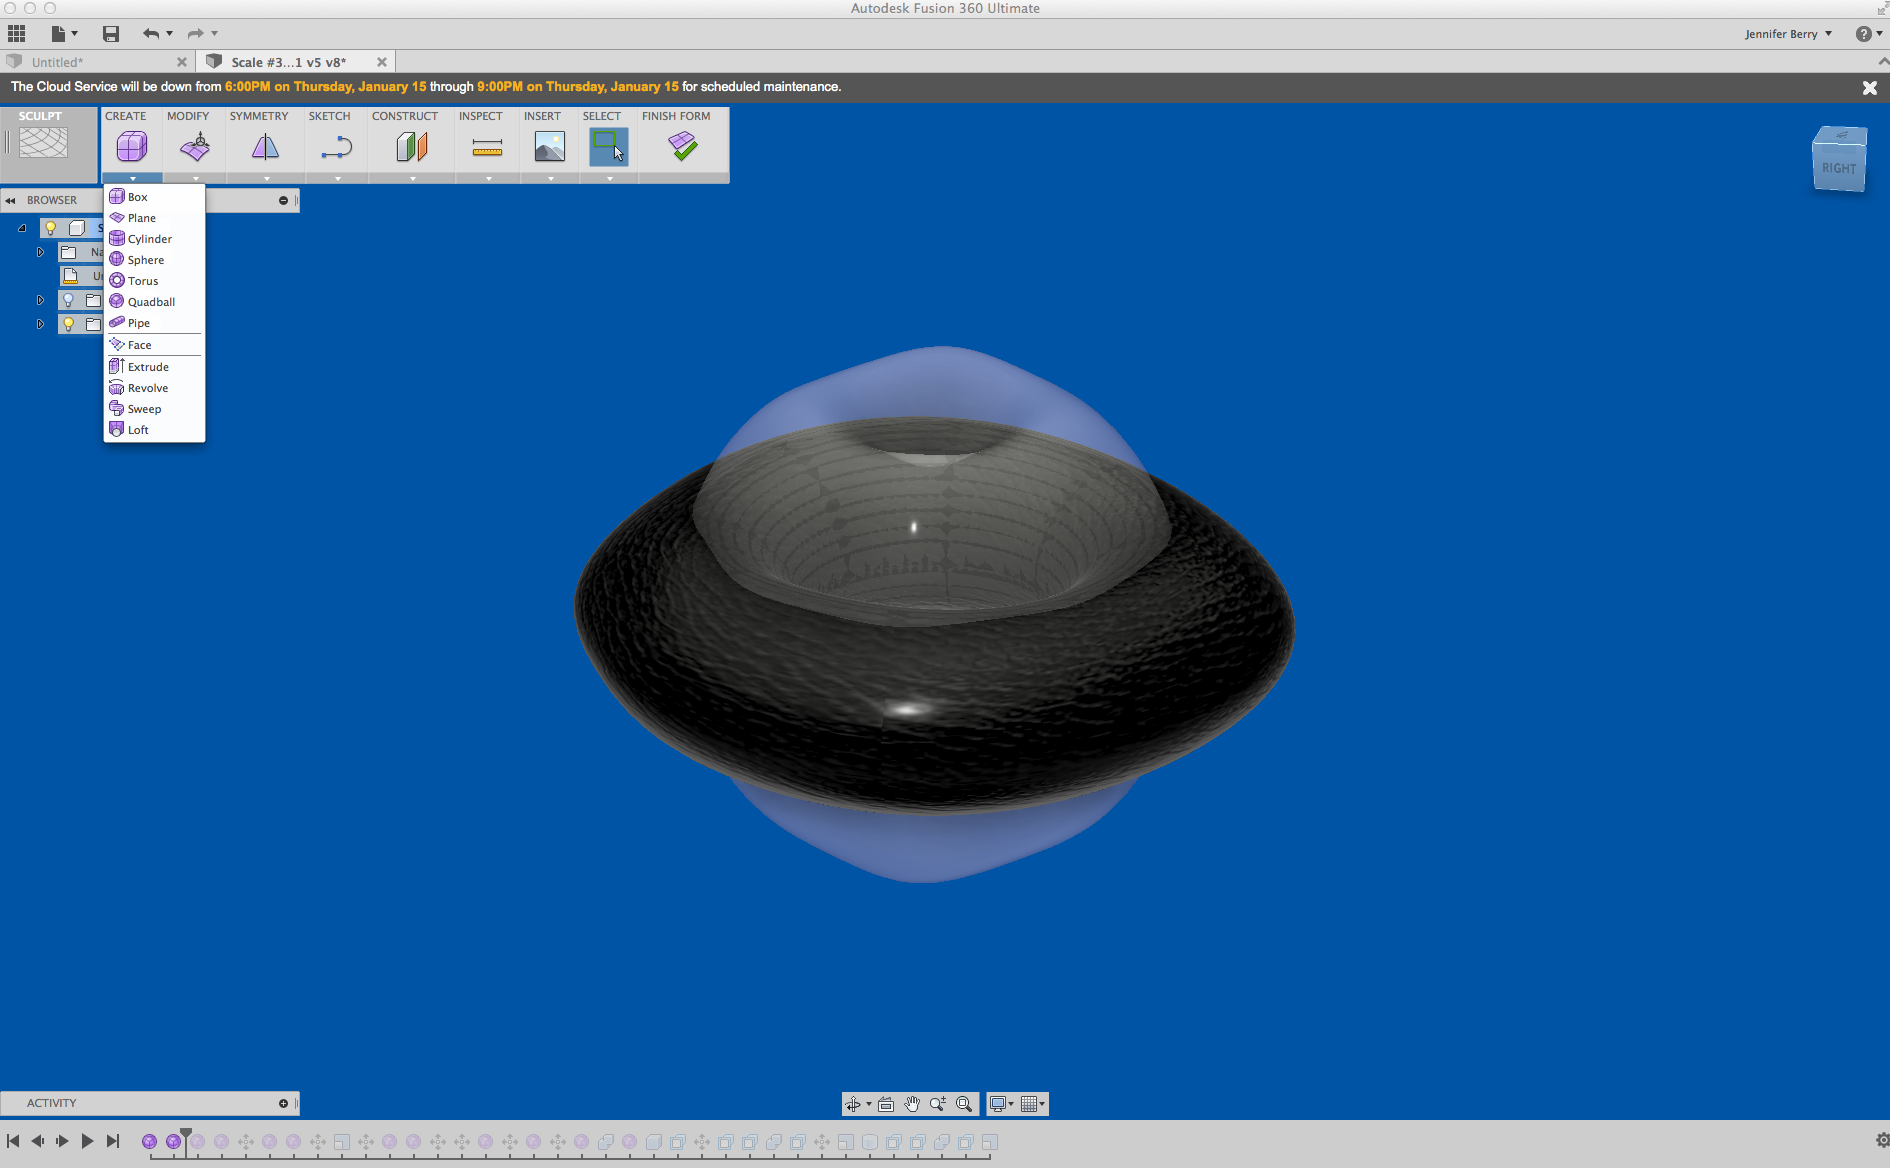1890x1168 pixels.
Task: Click the Inspect measure ruler icon
Action: [487, 149]
